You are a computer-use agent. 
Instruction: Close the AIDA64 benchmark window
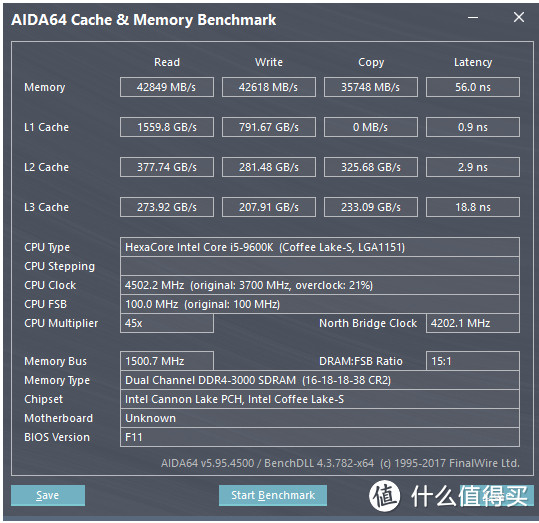click(519, 17)
